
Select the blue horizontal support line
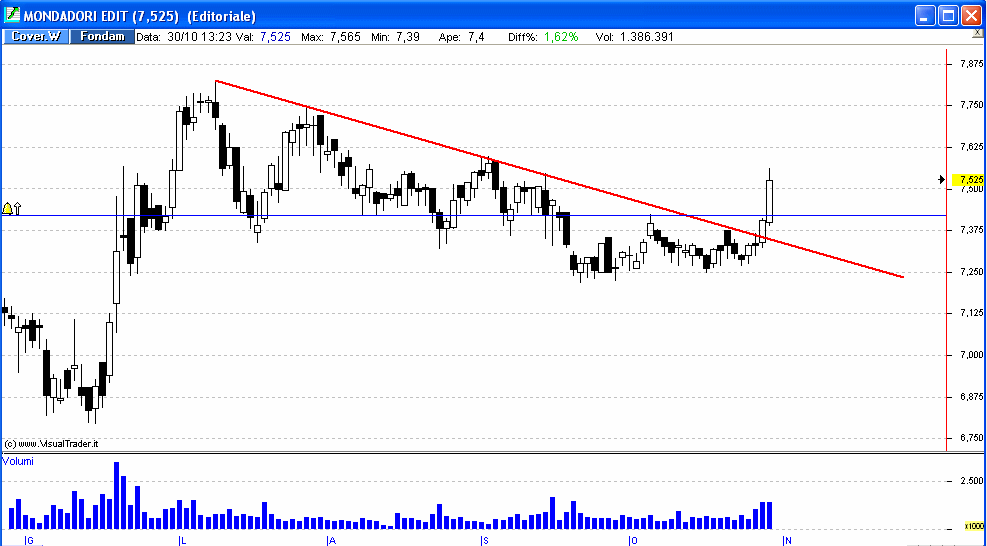pos(473,216)
